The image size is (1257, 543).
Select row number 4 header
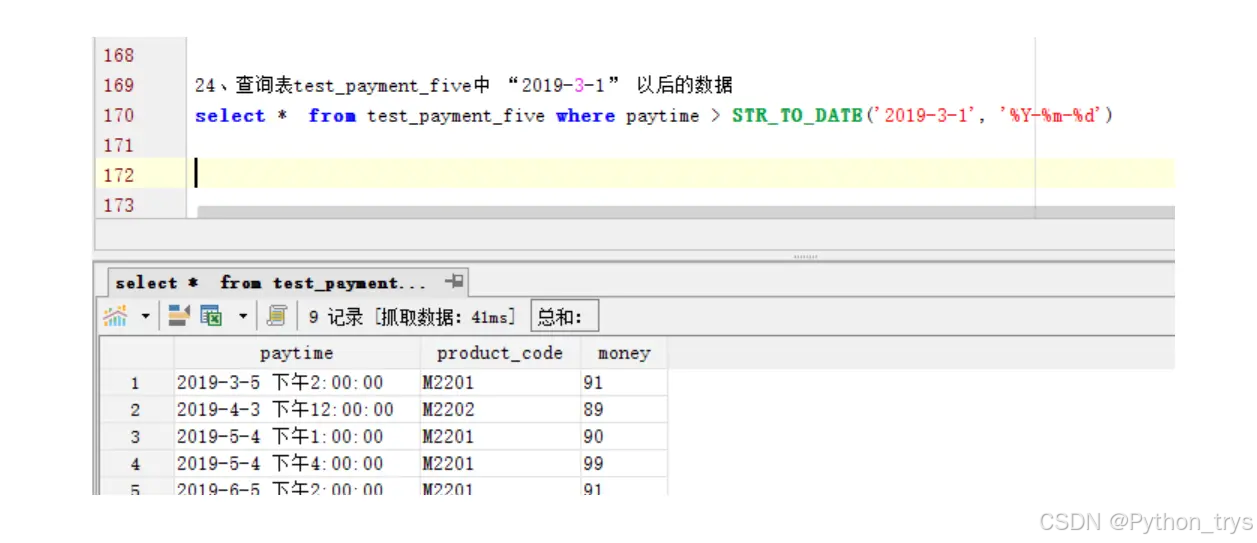pyautogui.click(x=136, y=464)
